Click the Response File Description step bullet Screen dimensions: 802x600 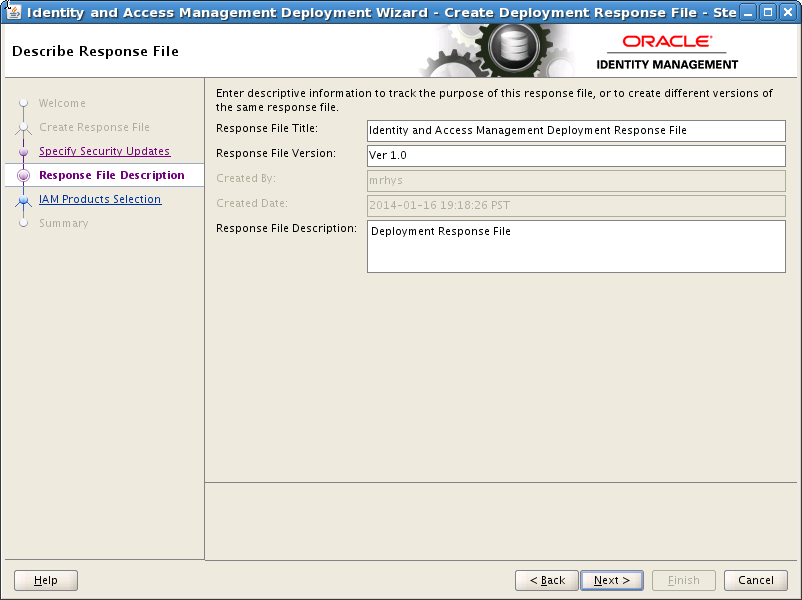click(x=23, y=175)
